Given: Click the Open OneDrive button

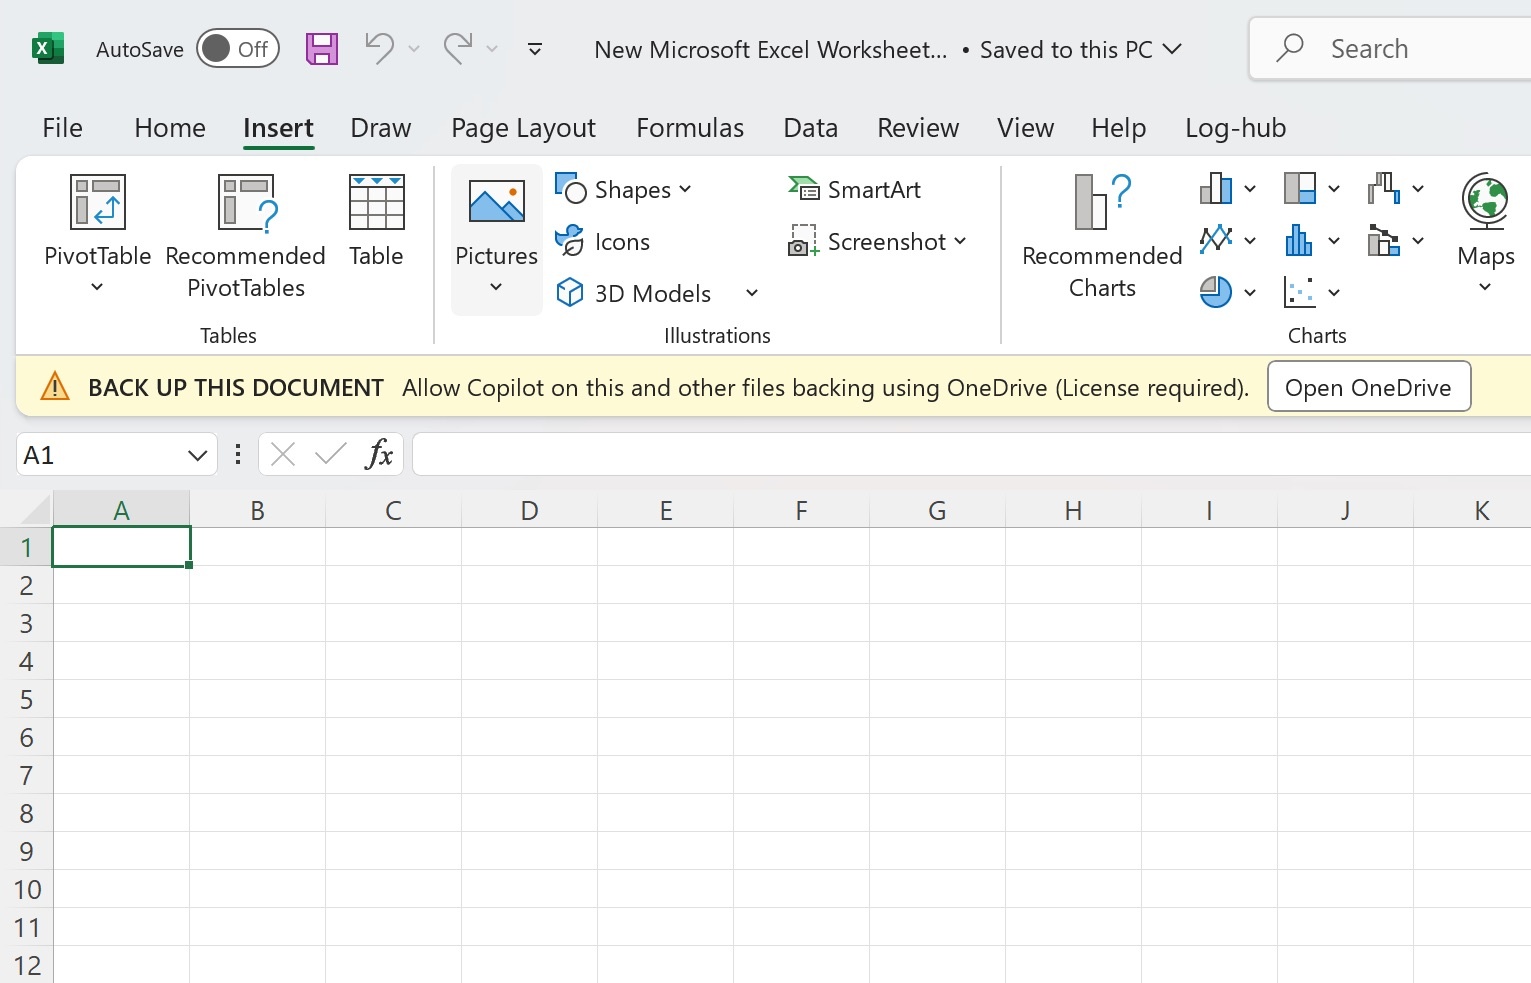Looking at the screenshot, I should (1368, 387).
